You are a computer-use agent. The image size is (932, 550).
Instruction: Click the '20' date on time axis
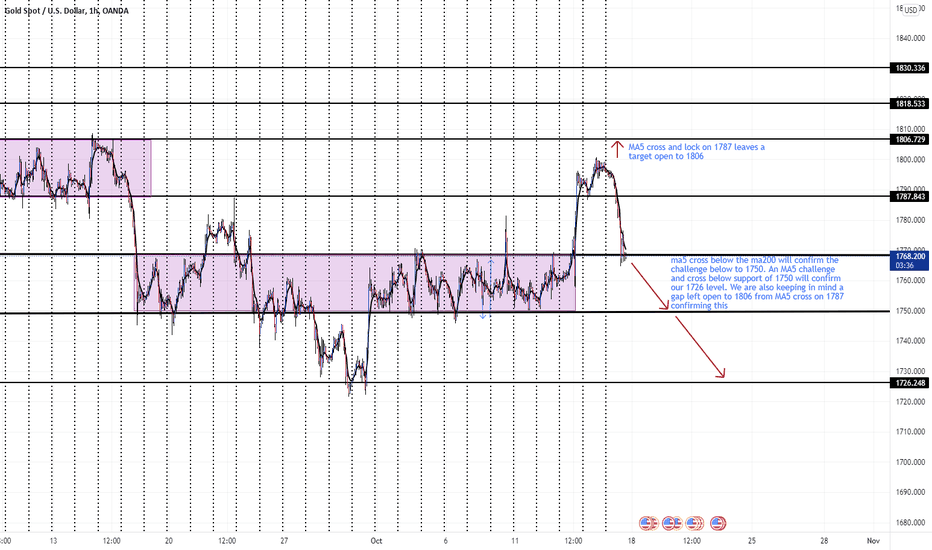pos(169,541)
